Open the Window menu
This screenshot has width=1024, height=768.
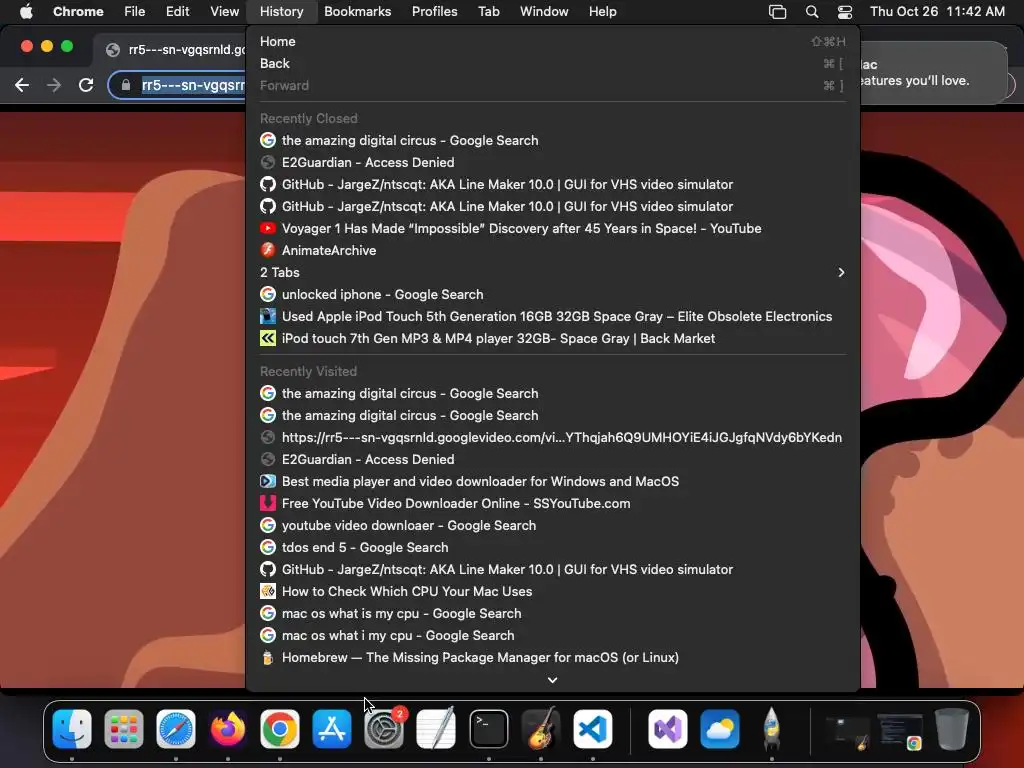pos(544,11)
